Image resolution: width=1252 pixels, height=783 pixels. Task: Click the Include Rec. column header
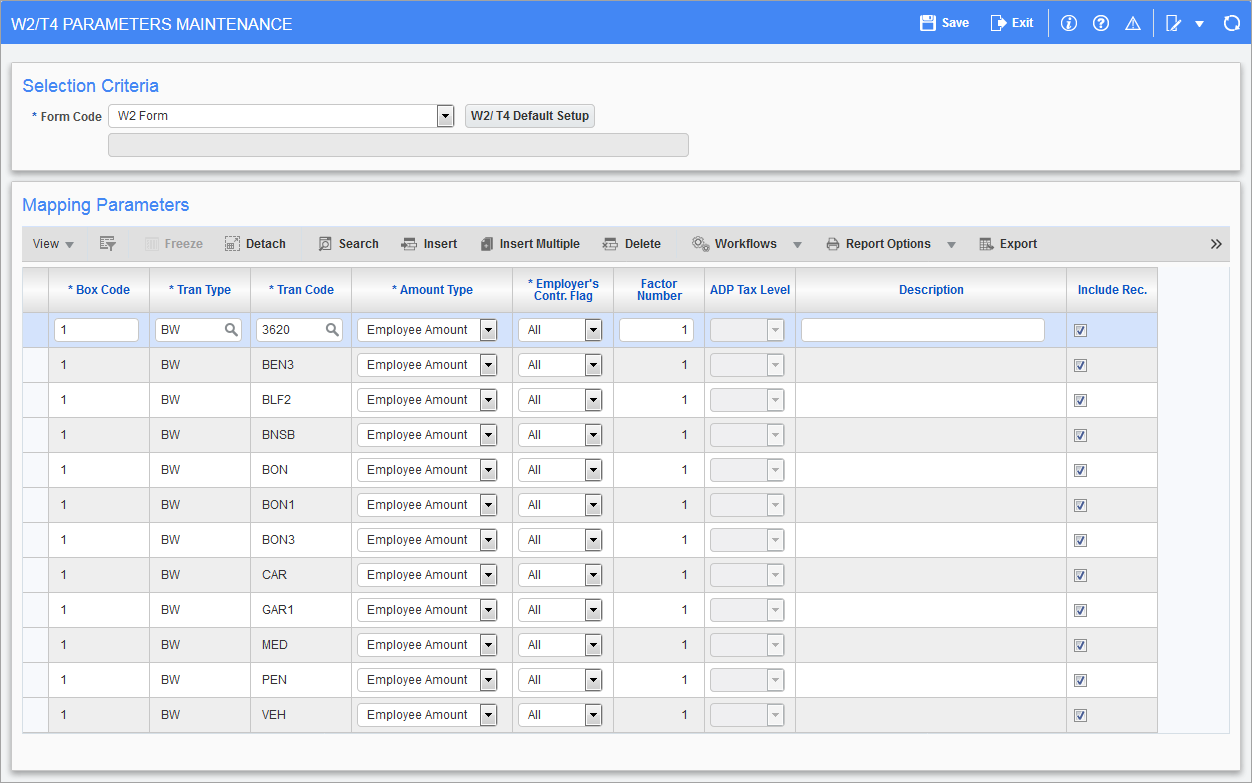[1112, 290]
